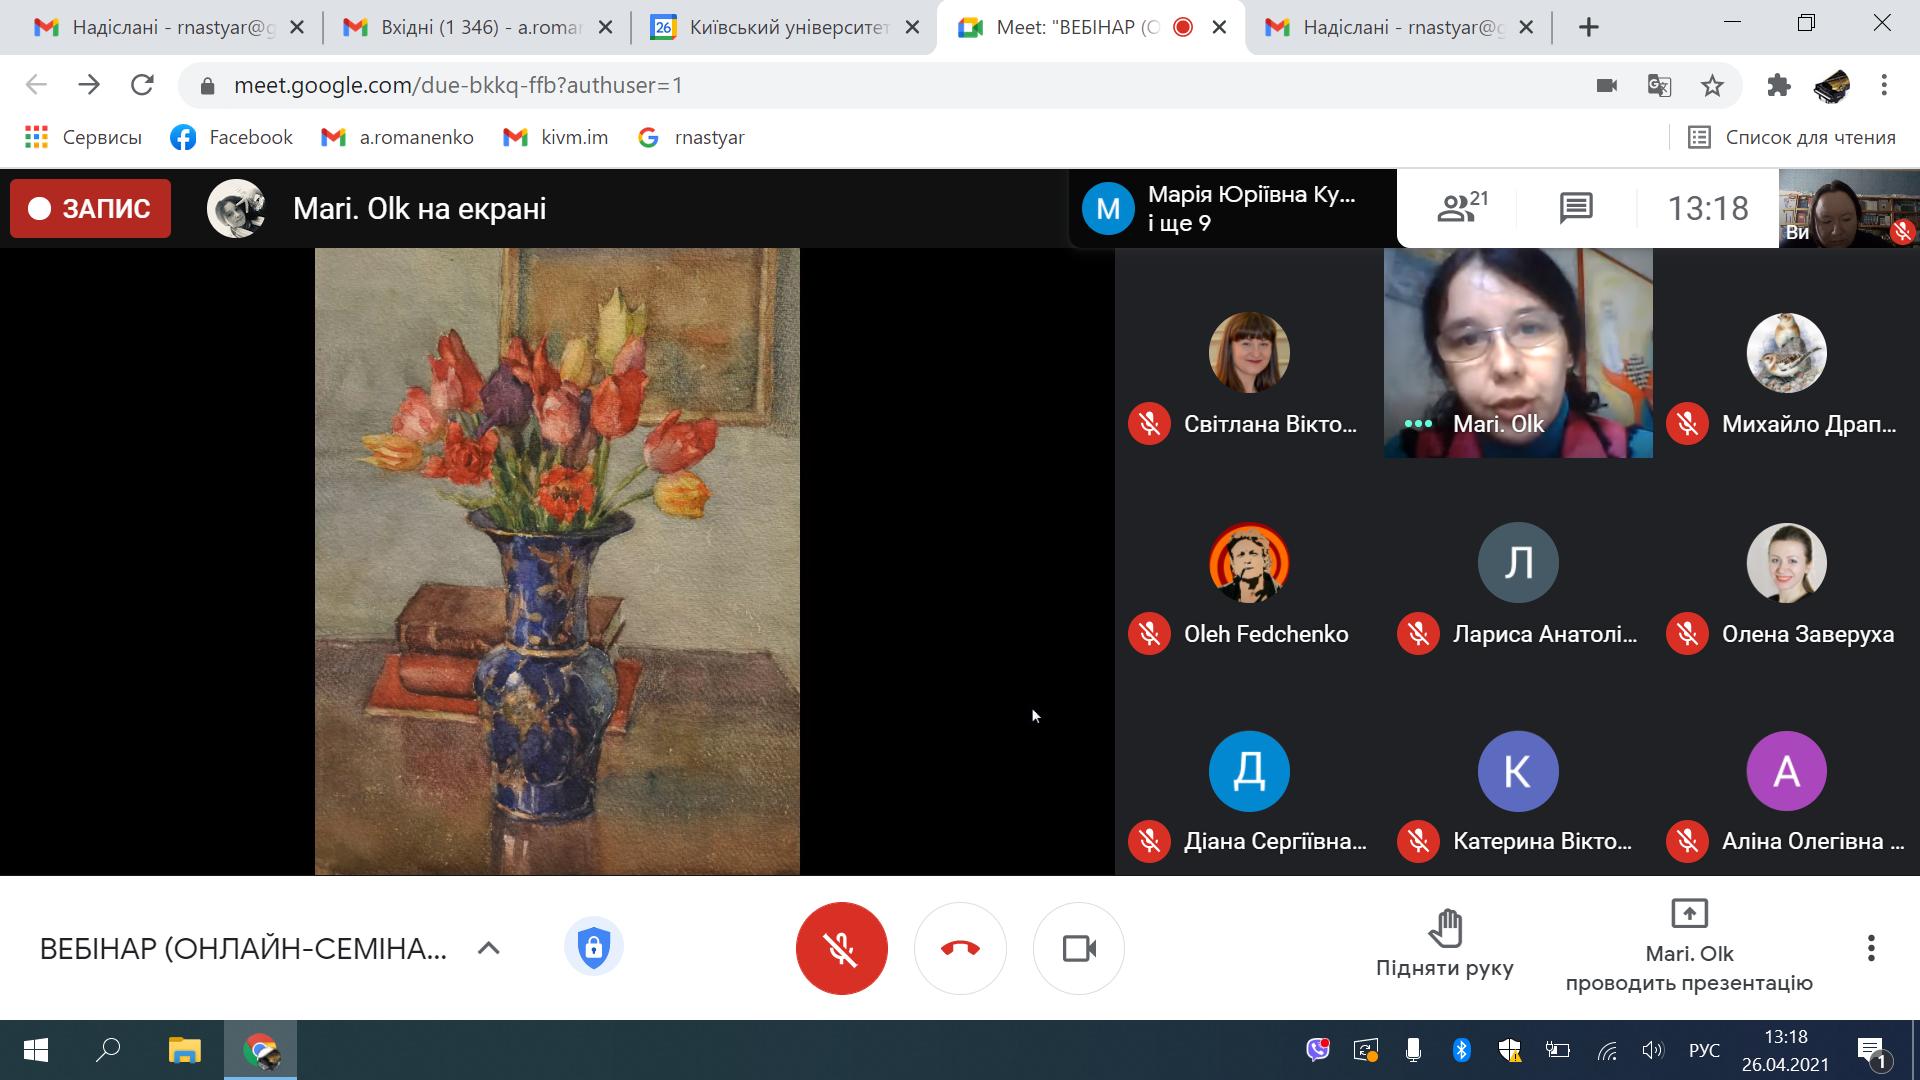Open the participants list icon
The height and width of the screenshot is (1080, 1920).
[1461, 208]
